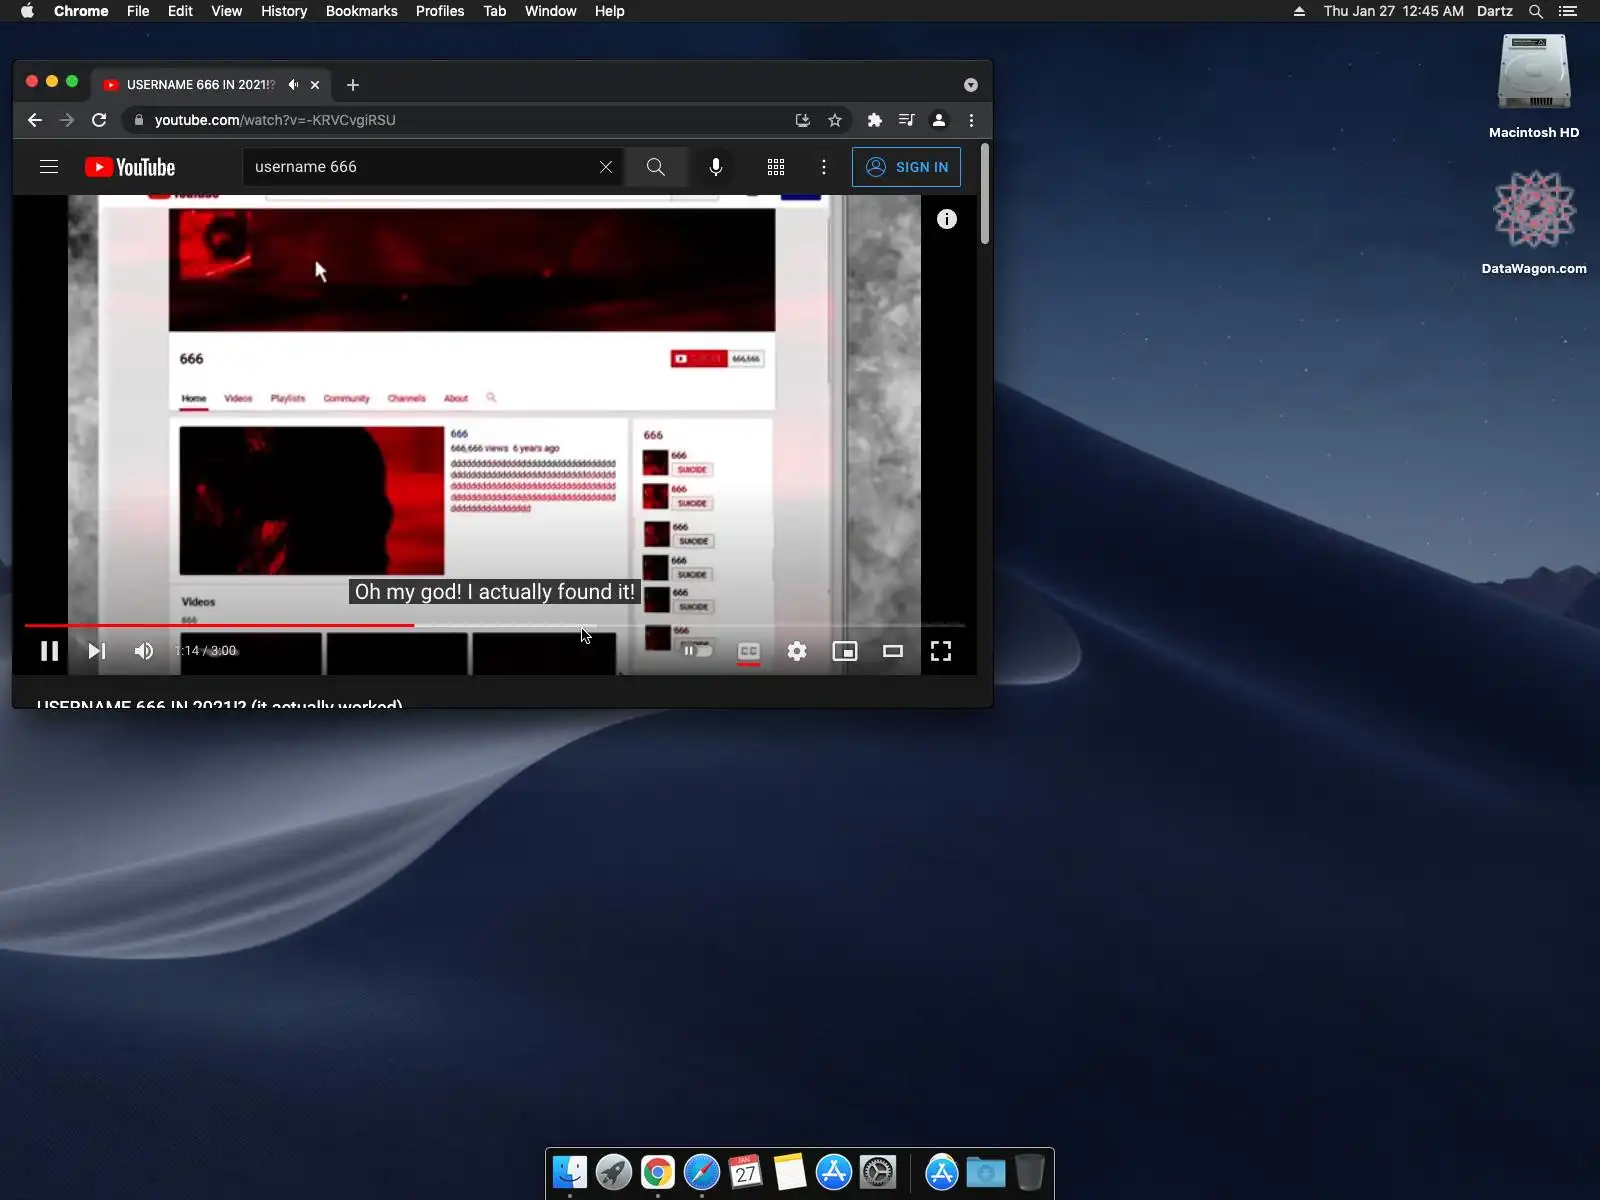Open the Edit menu
Image resolution: width=1600 pixels, height=1200 pixels.
coord(180,11)
